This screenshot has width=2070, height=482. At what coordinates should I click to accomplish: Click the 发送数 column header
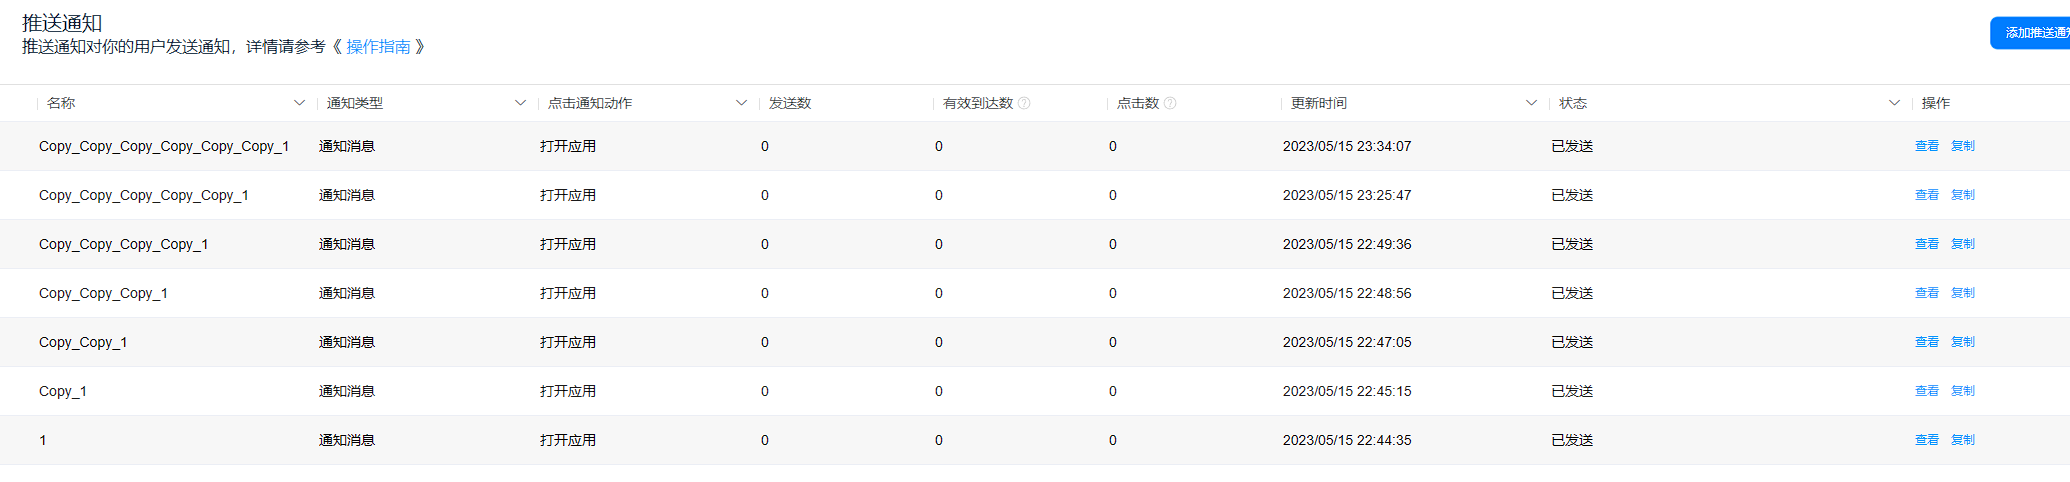point(790,103)
